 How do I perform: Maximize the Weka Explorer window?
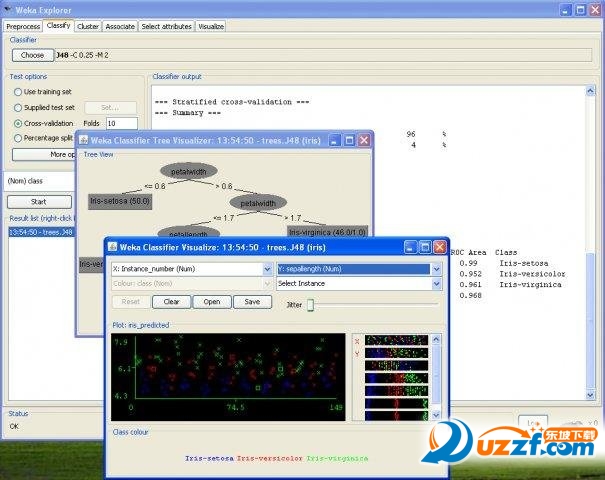click(x=580, y=10)
